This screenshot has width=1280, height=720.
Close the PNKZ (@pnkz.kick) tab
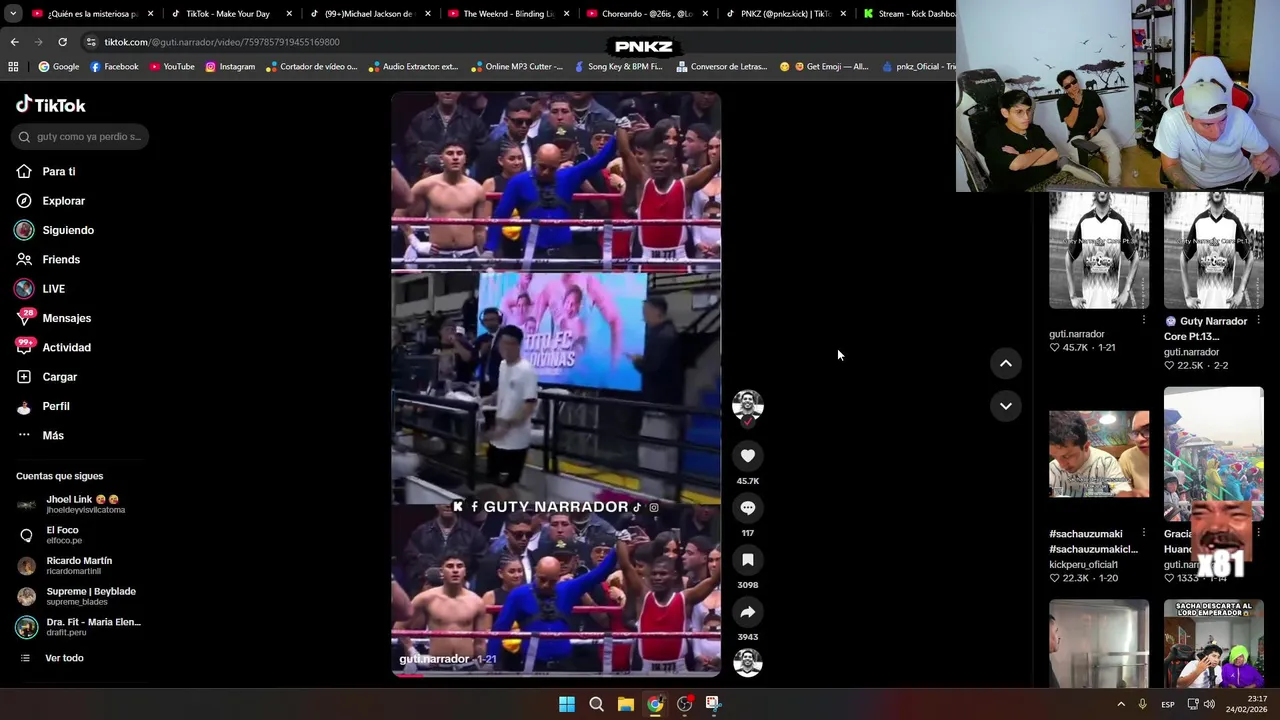pyautogui.click(x=843, y=14)
